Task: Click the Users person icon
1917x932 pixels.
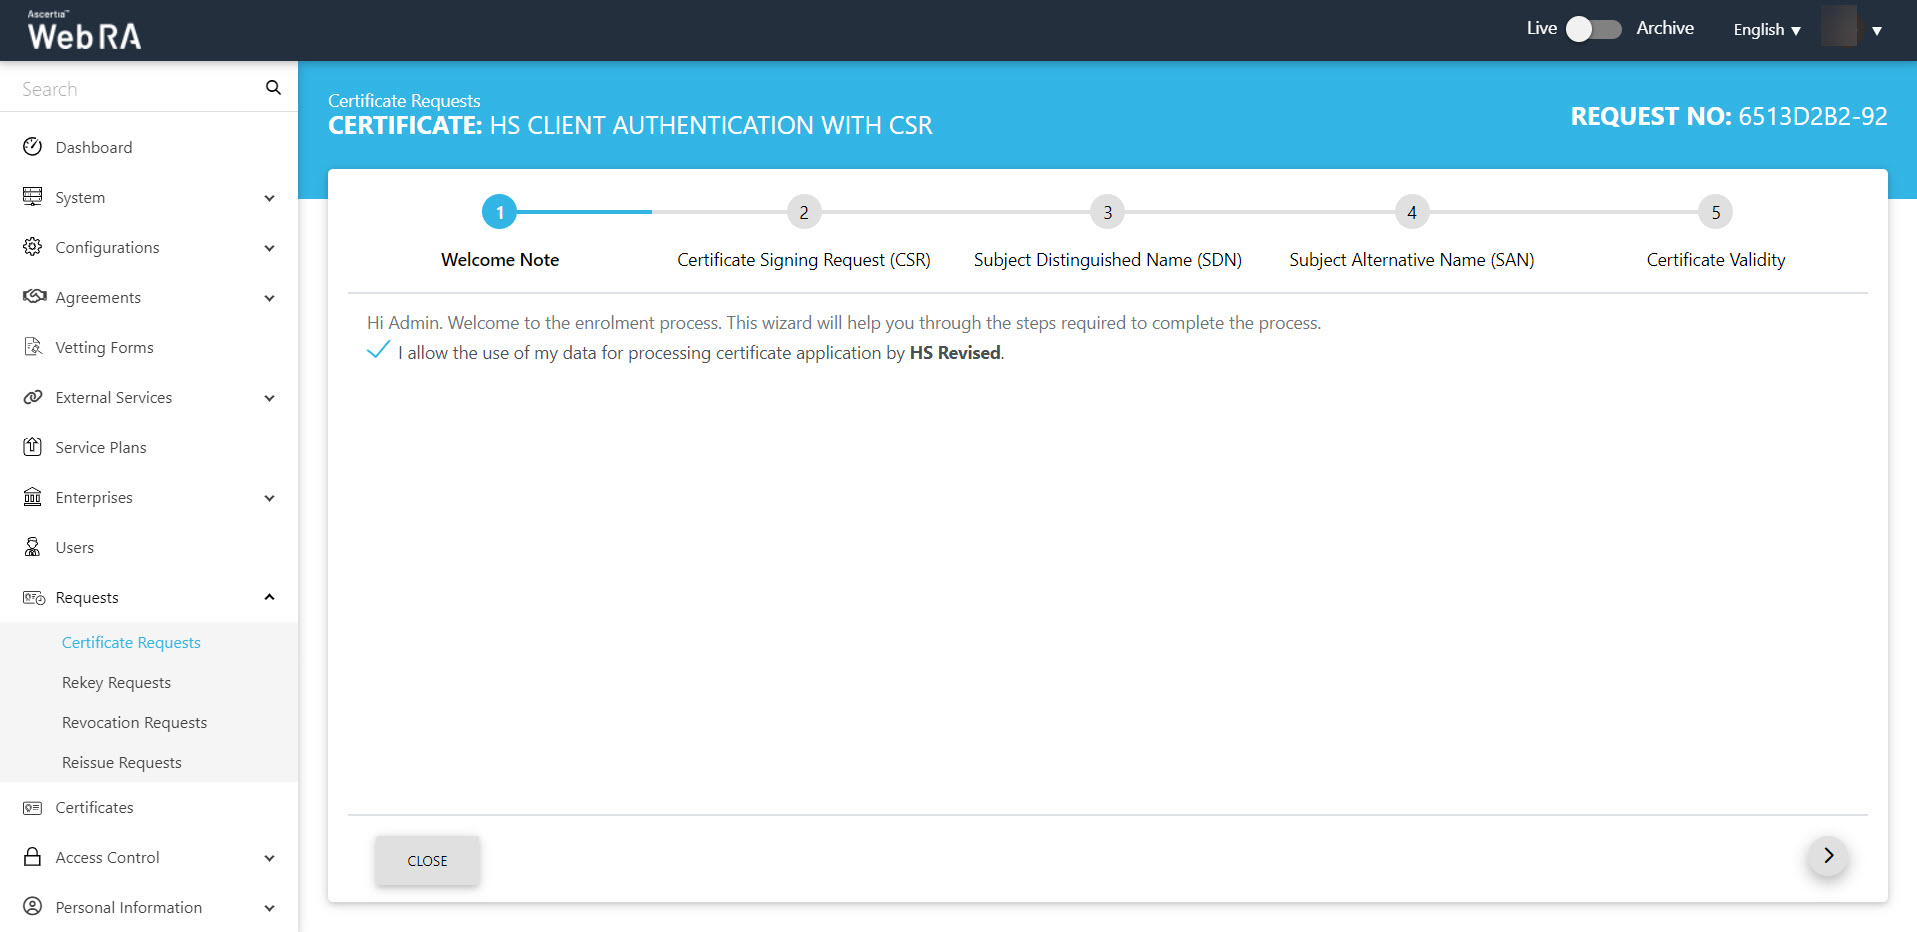Action: [33, 547]
